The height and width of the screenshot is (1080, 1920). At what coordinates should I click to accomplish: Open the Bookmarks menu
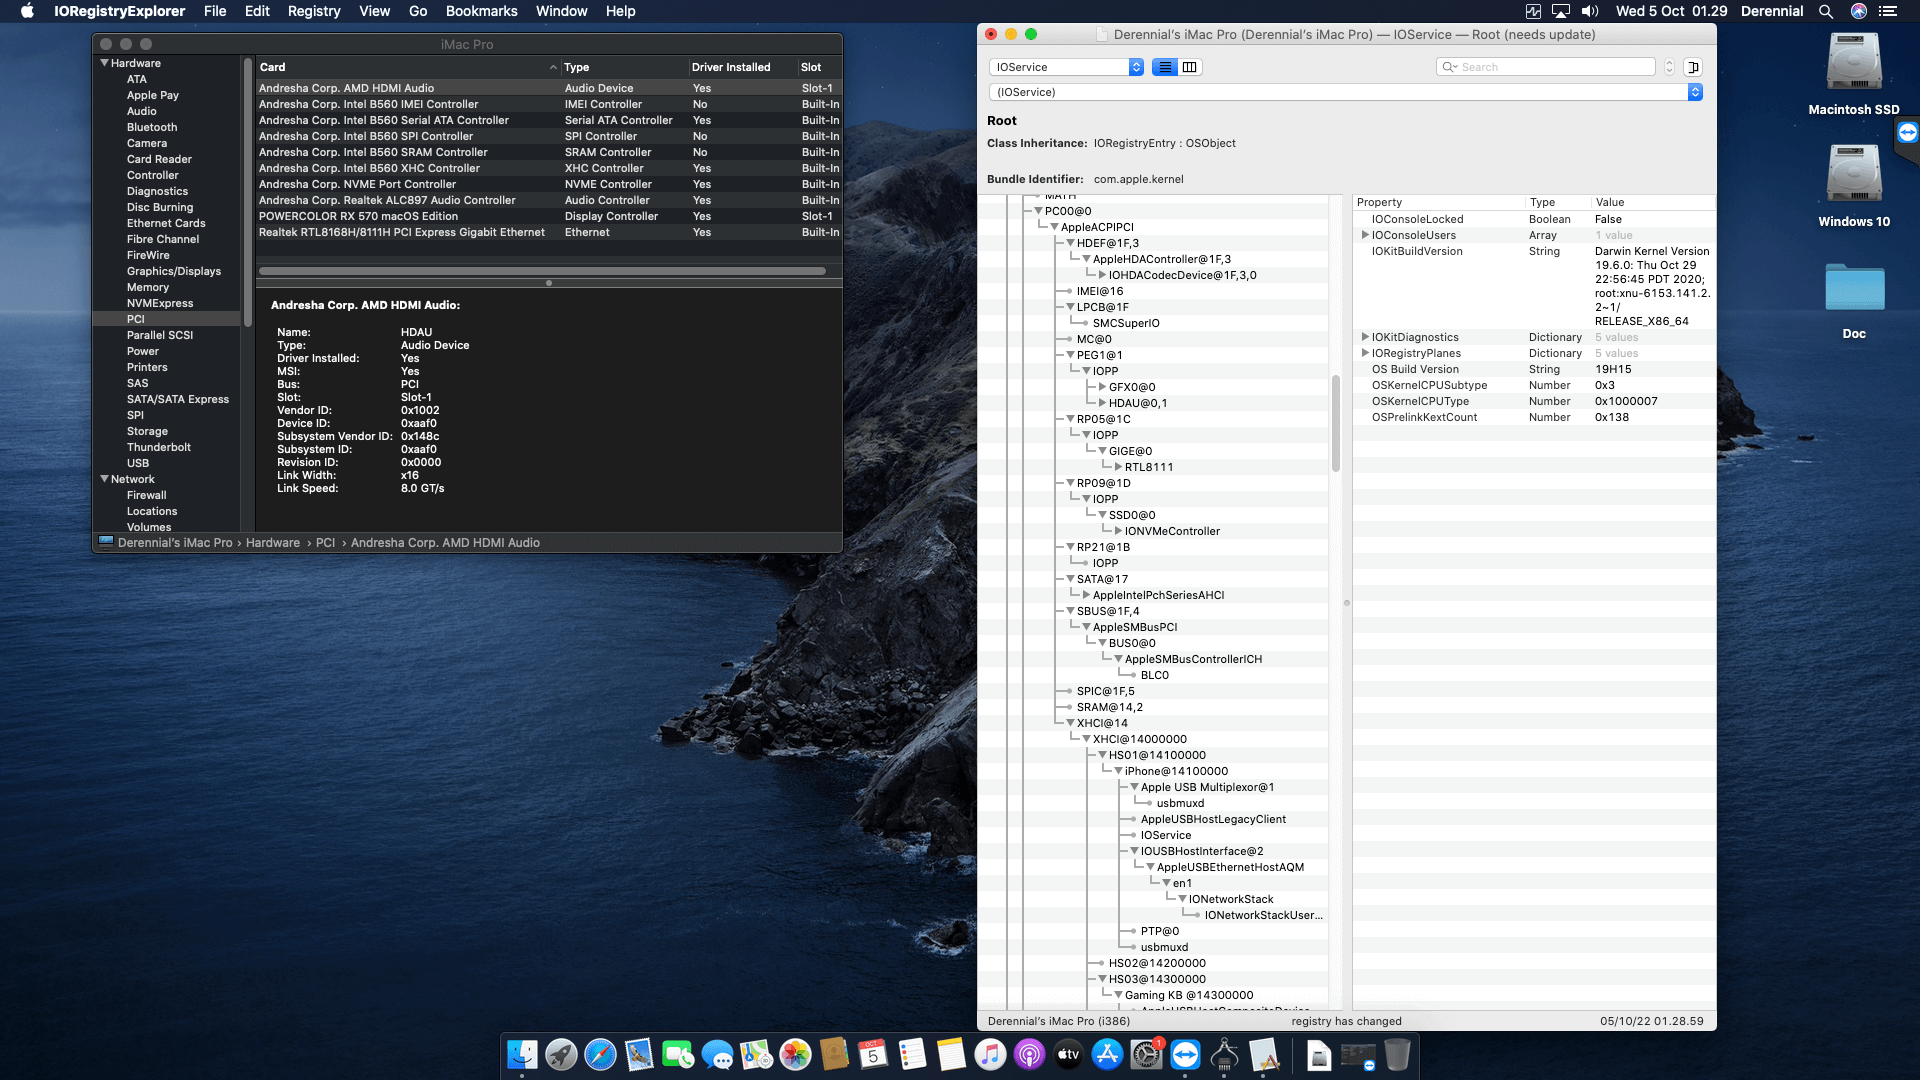click(x=481, y=11)
